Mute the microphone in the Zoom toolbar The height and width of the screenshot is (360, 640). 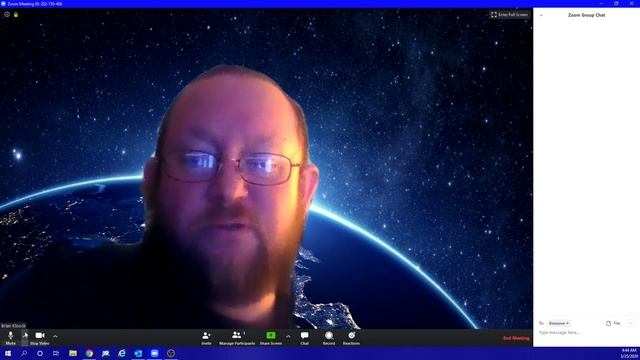pyautogui.click(x=11, y=338)
